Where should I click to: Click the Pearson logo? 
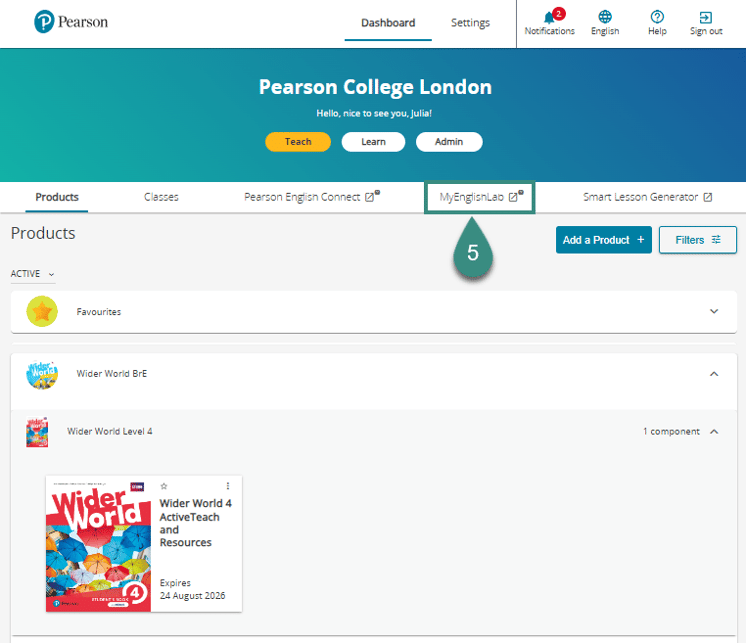[70, 22]
